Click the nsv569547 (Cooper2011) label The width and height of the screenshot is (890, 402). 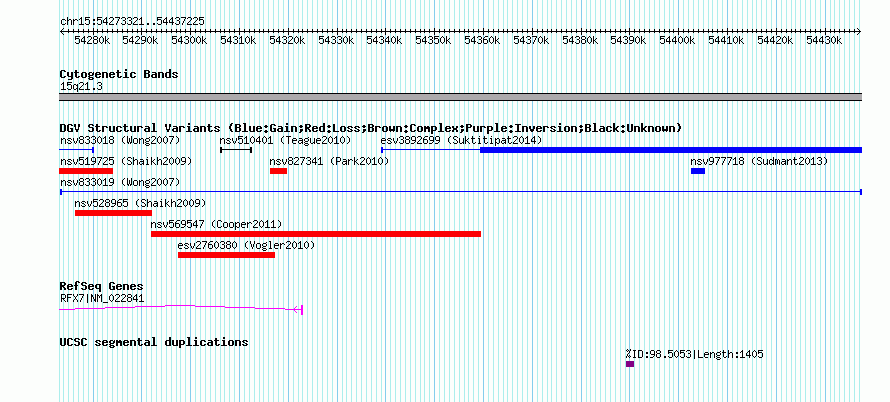click(216, 224)
